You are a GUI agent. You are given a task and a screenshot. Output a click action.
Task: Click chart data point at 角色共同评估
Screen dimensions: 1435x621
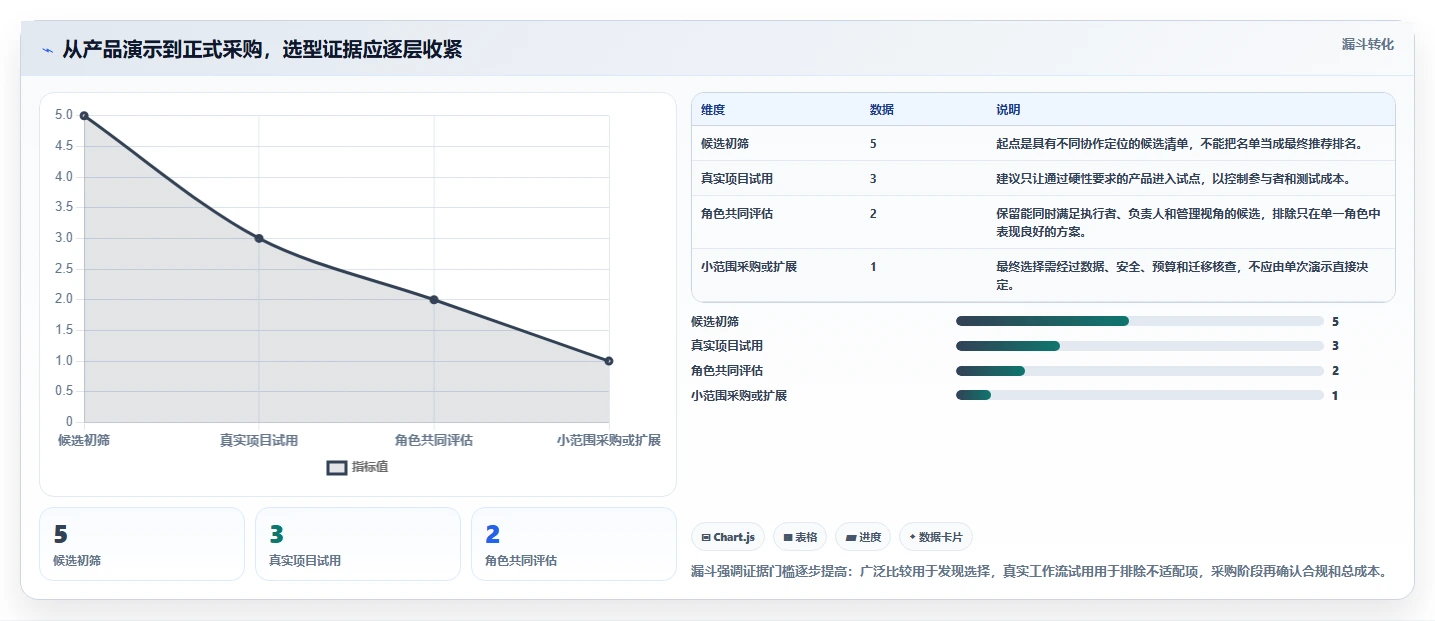pos(434,299)
